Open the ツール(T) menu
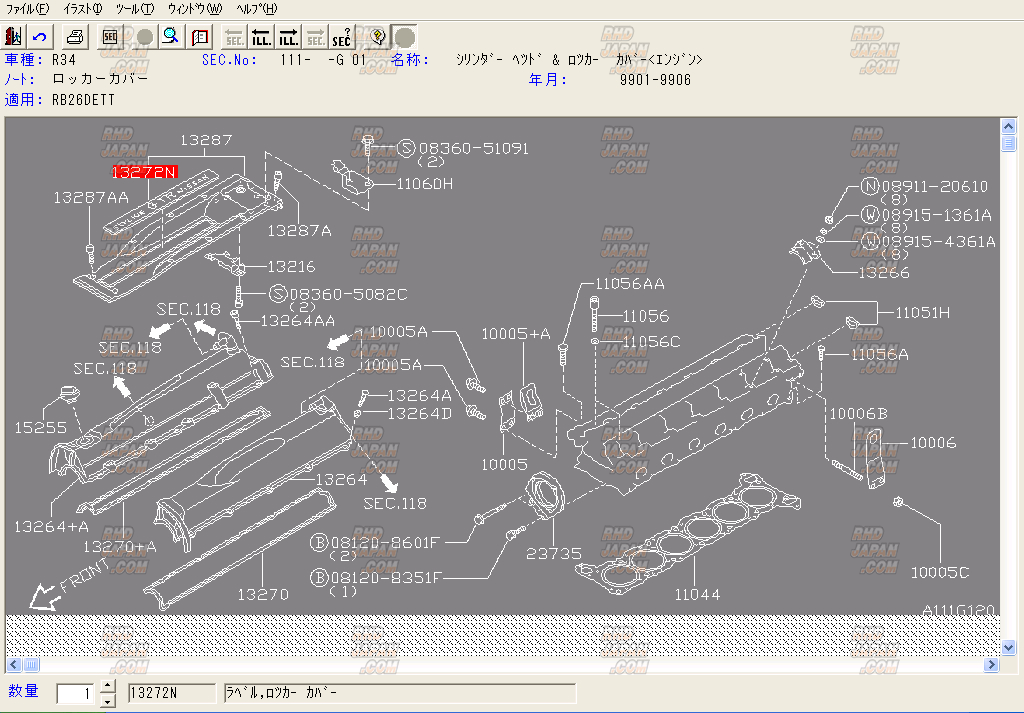 point(135,9)
